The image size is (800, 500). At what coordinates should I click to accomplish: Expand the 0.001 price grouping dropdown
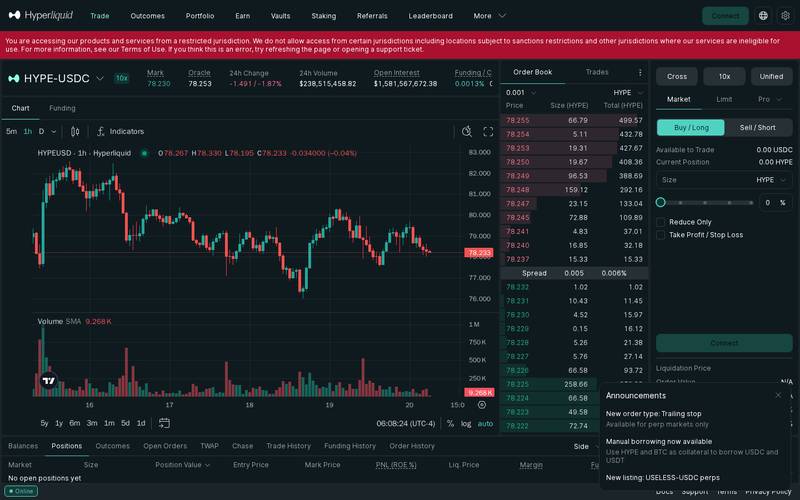click(521, 93)
